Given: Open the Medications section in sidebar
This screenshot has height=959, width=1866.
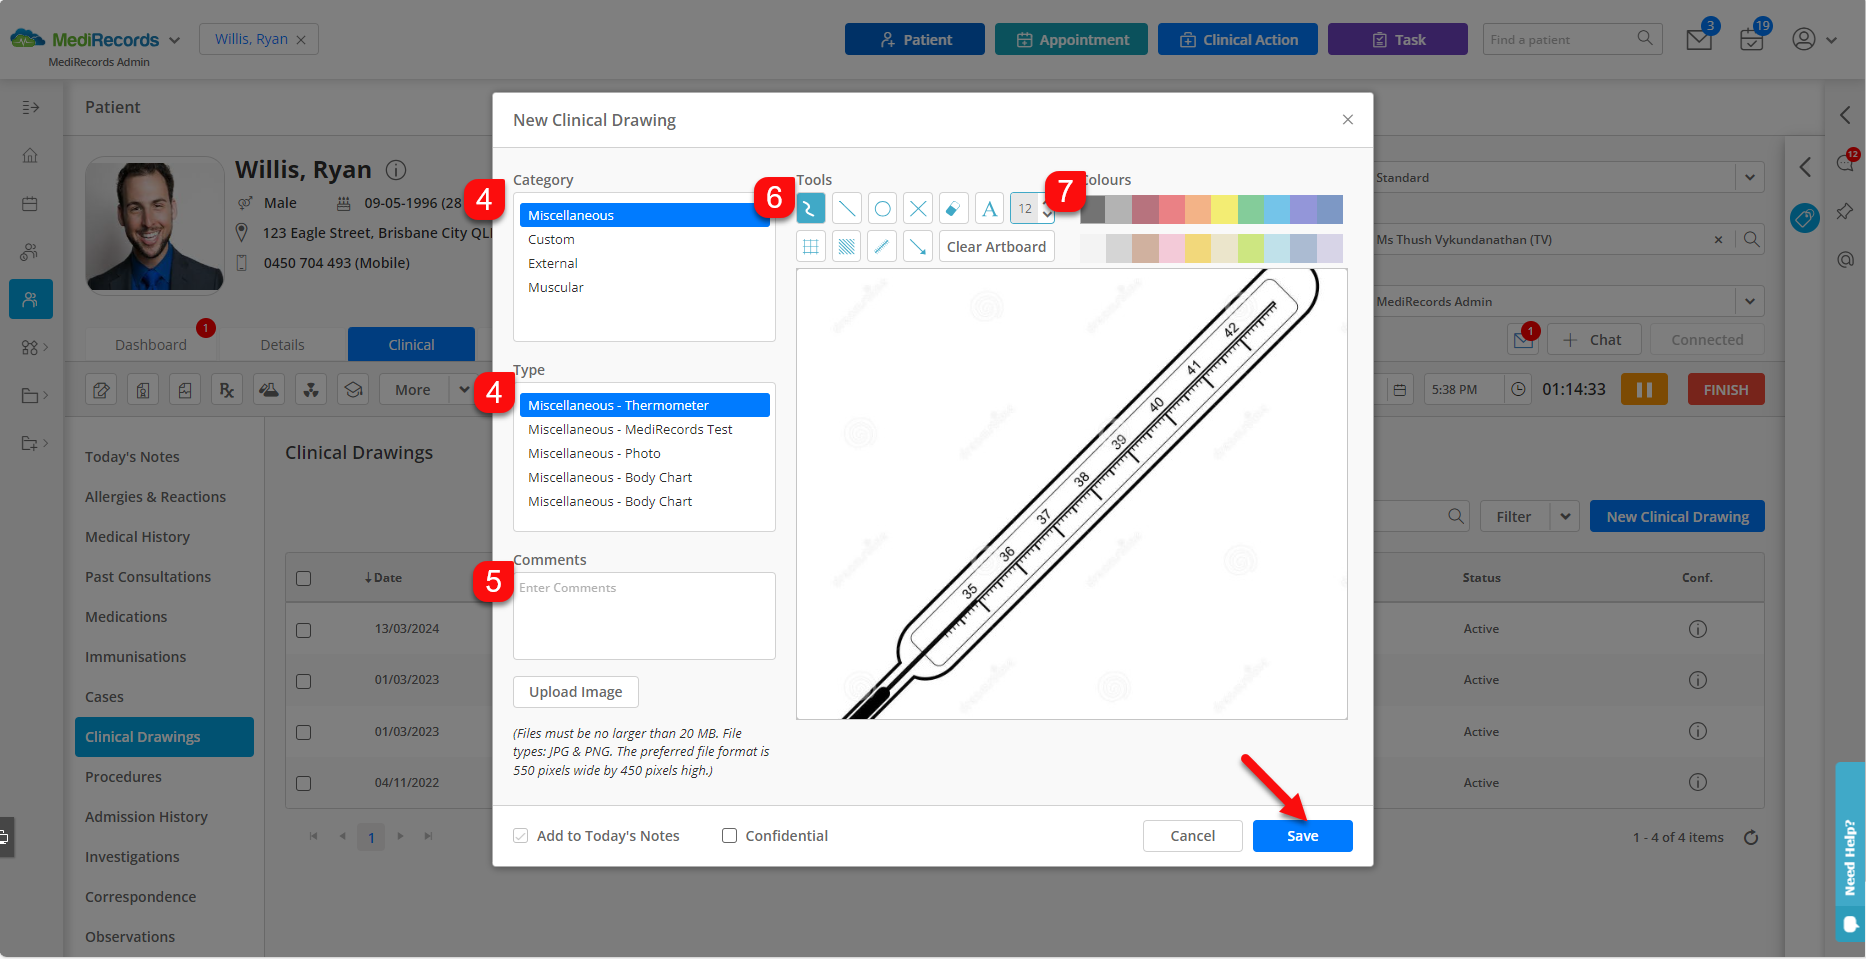Looking at the screenshot, I should click(x=126, y=616).
